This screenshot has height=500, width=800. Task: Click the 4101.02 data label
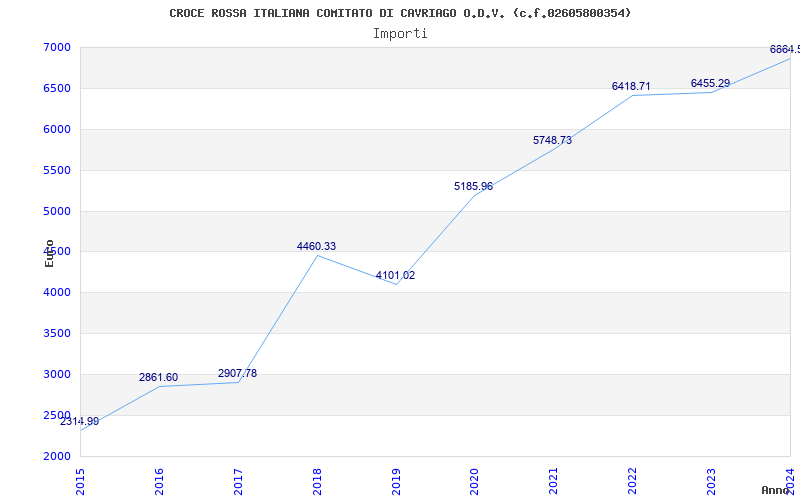point(395,276)
